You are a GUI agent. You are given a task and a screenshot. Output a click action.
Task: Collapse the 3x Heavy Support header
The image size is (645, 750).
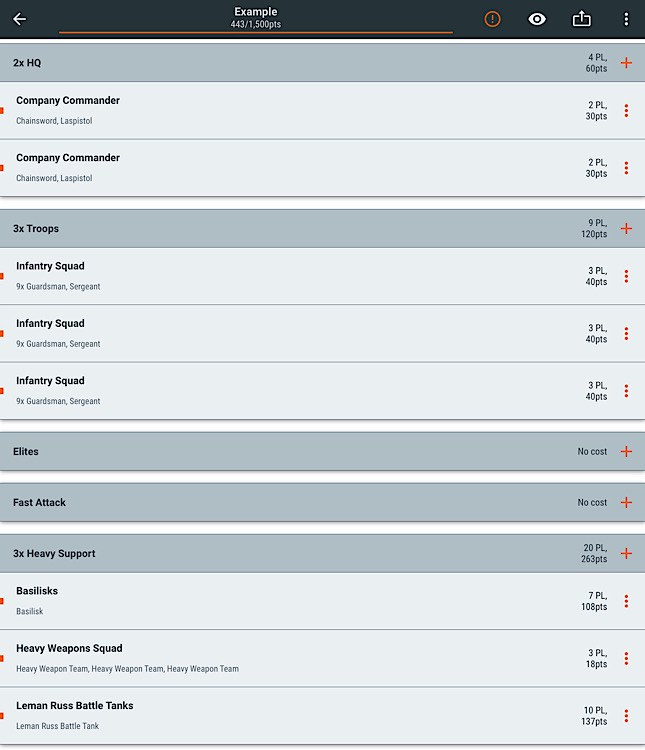pos(322,553)
